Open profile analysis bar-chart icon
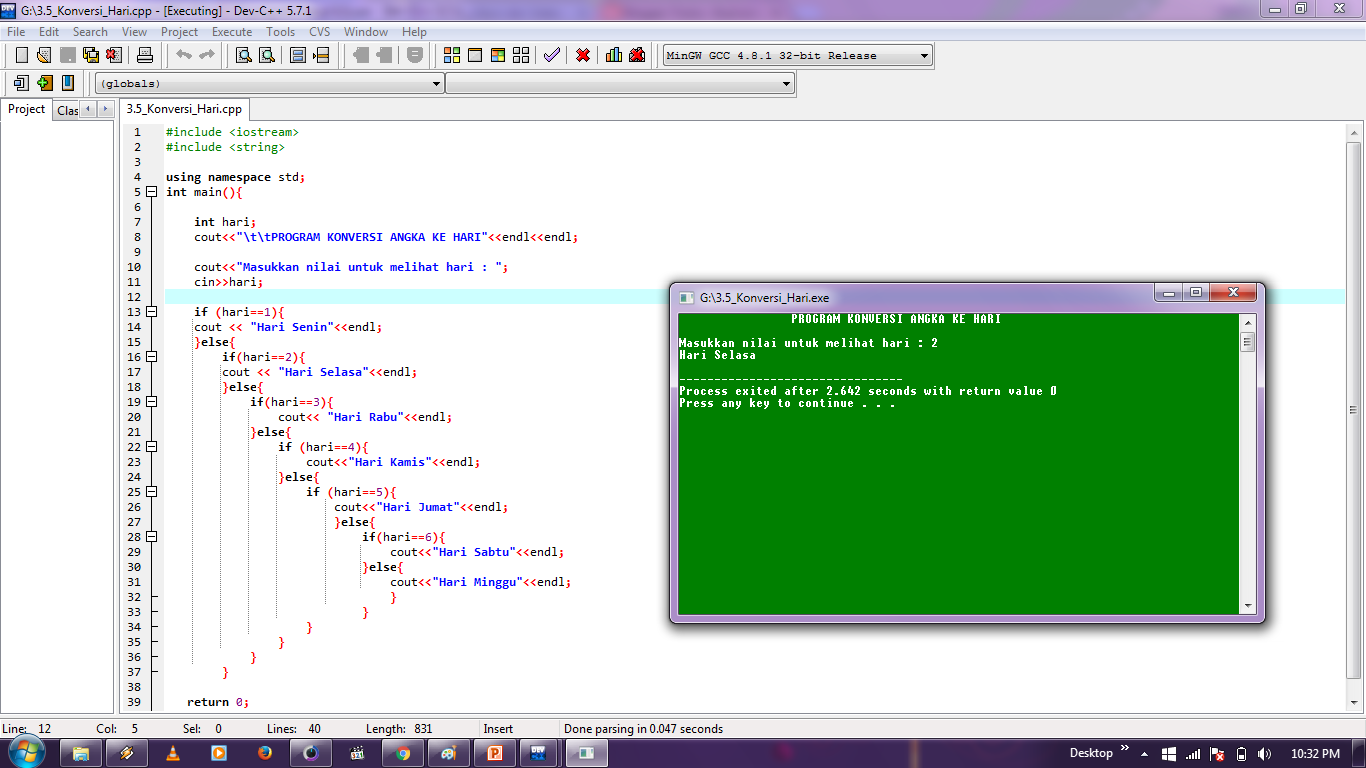 [614, 55]
